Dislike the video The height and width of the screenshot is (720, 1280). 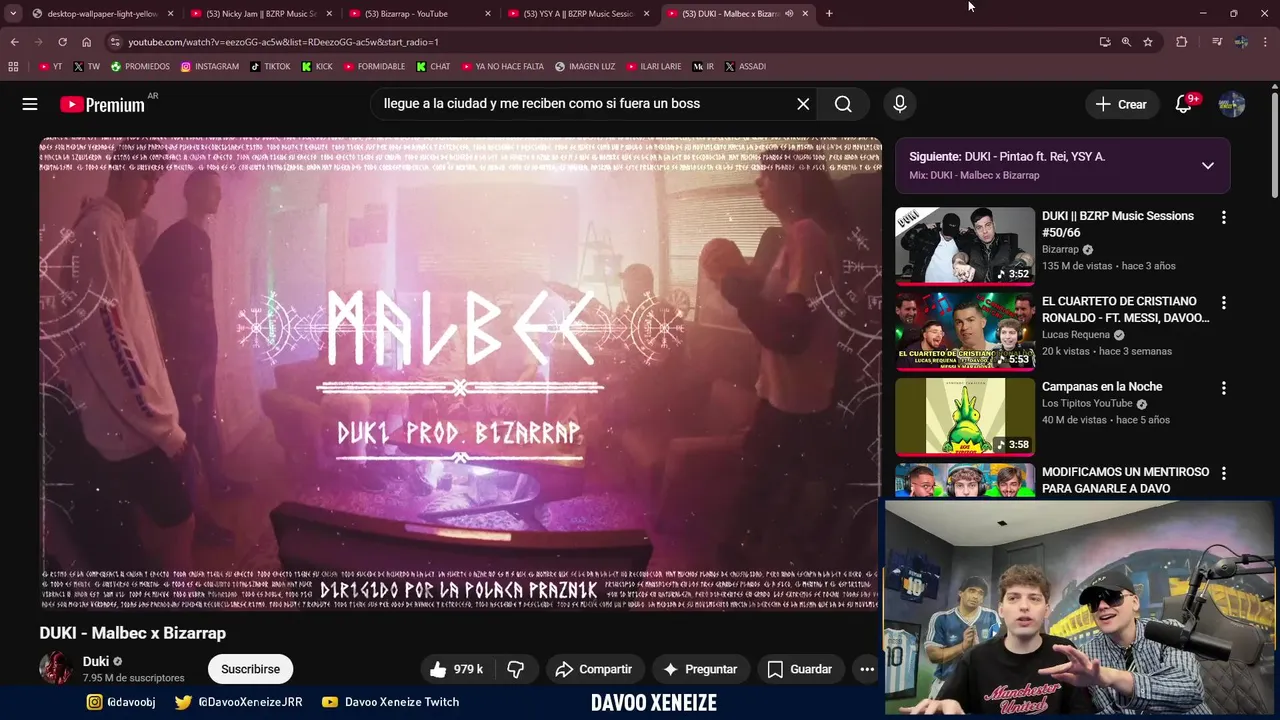click(516, 669)
